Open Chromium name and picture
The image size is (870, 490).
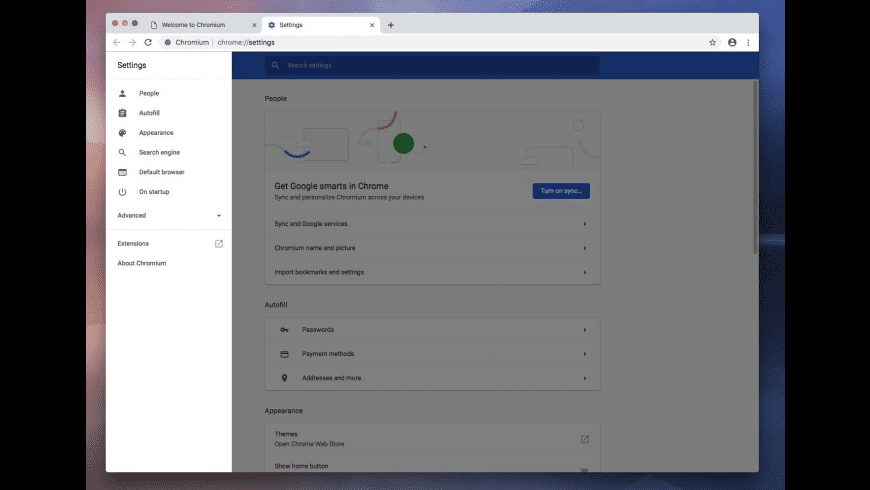click(x=432, y=248)
